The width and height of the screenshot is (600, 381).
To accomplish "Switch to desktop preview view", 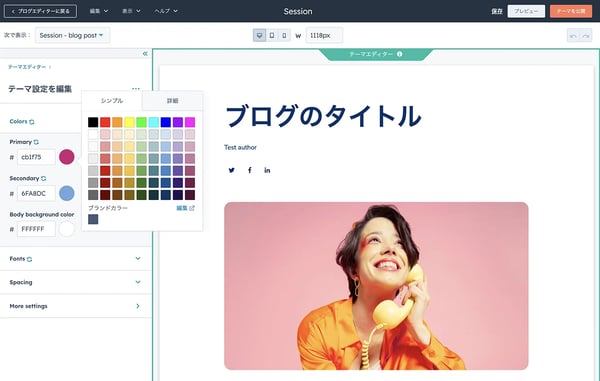I will (x=259, y=35).
